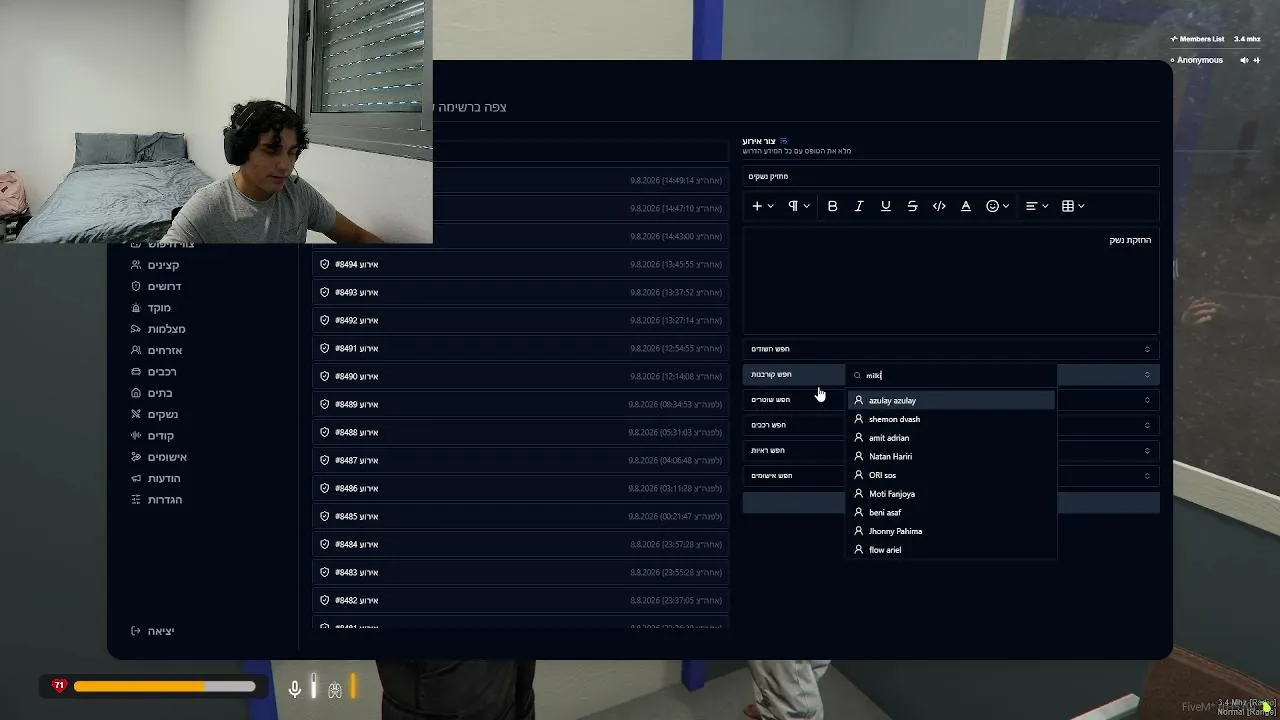
Task: Open event #8489 in the list
Action: [521, 404]
